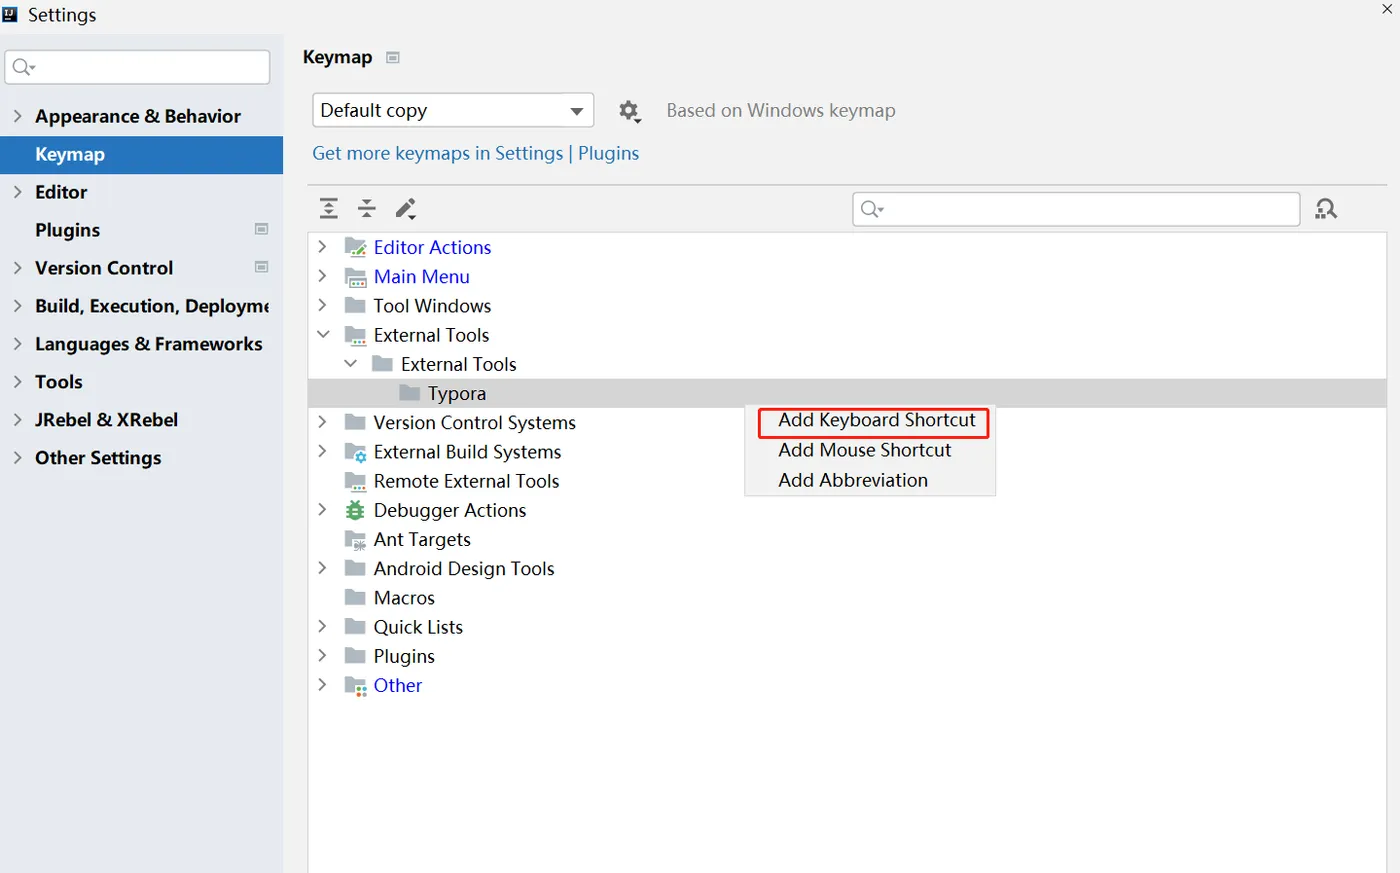Expand Appearance & Behavior settings section
Viewport: 1400px width, 873px height.
click(17, 116)
